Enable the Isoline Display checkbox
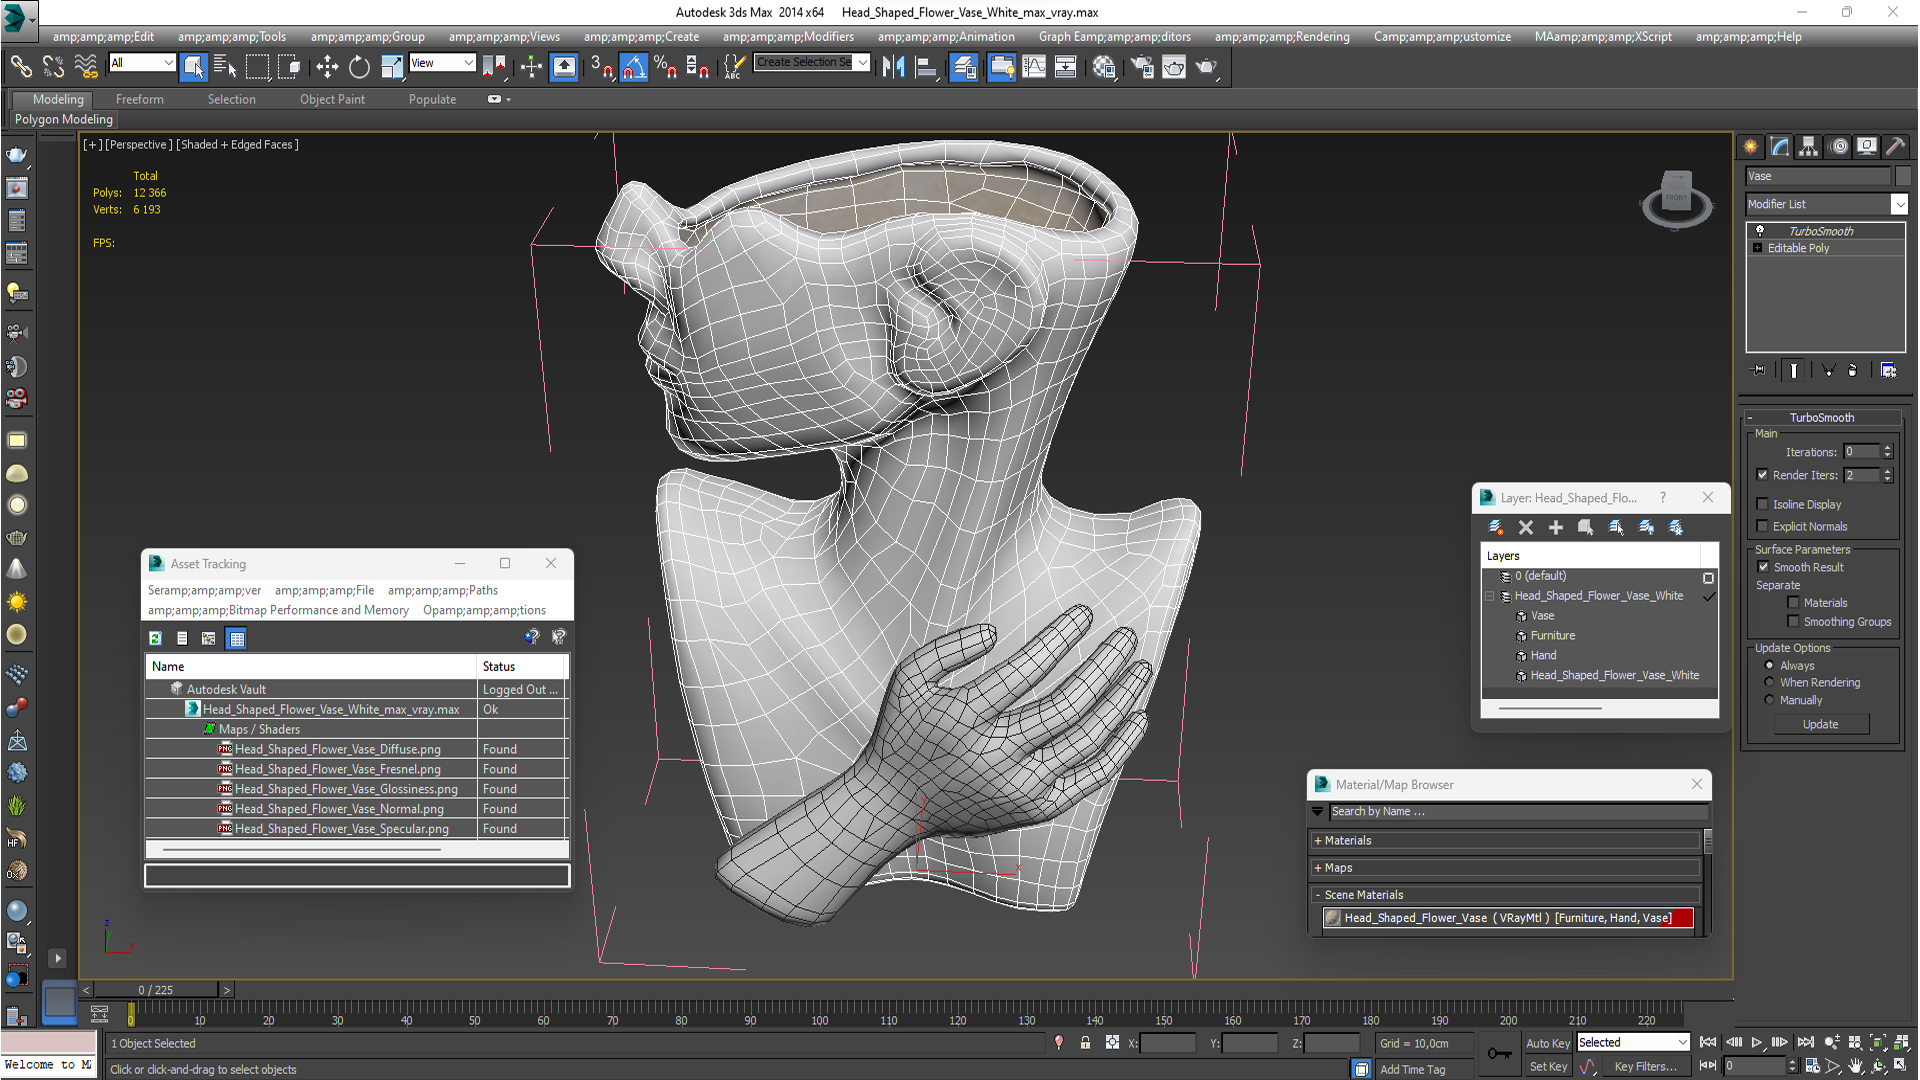The width and height of the screenshot is (1920, 1080). tap(1763, 504)
